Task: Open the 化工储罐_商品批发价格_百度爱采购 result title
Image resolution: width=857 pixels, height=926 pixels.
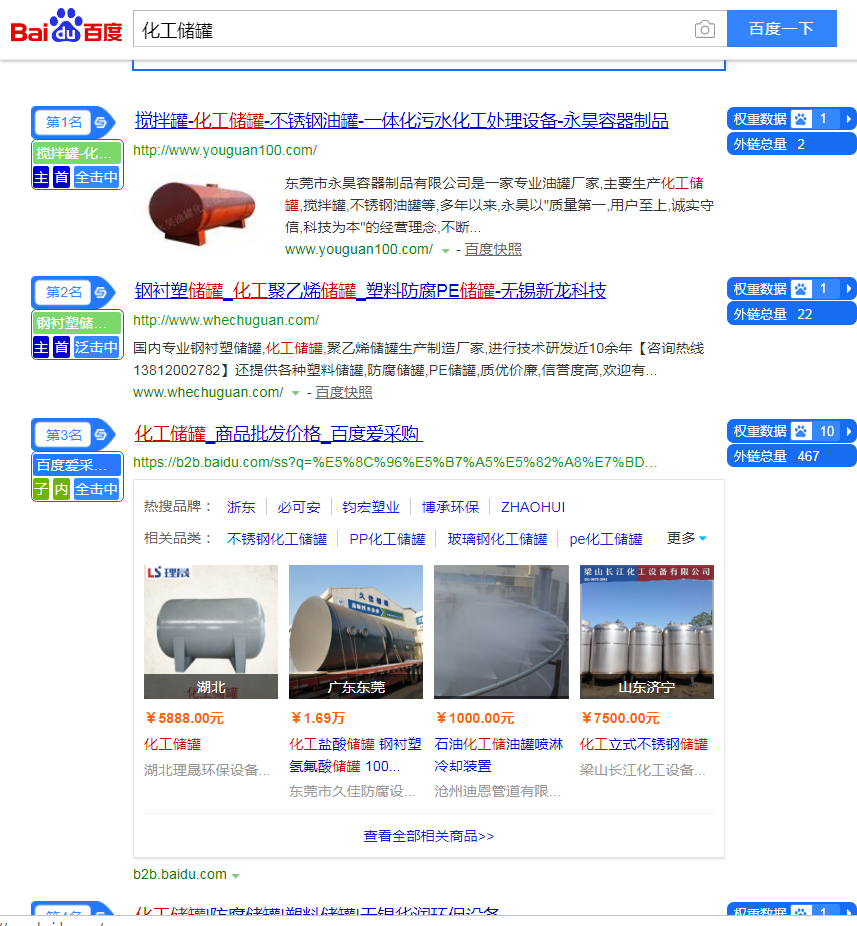Action: (278, 433)
